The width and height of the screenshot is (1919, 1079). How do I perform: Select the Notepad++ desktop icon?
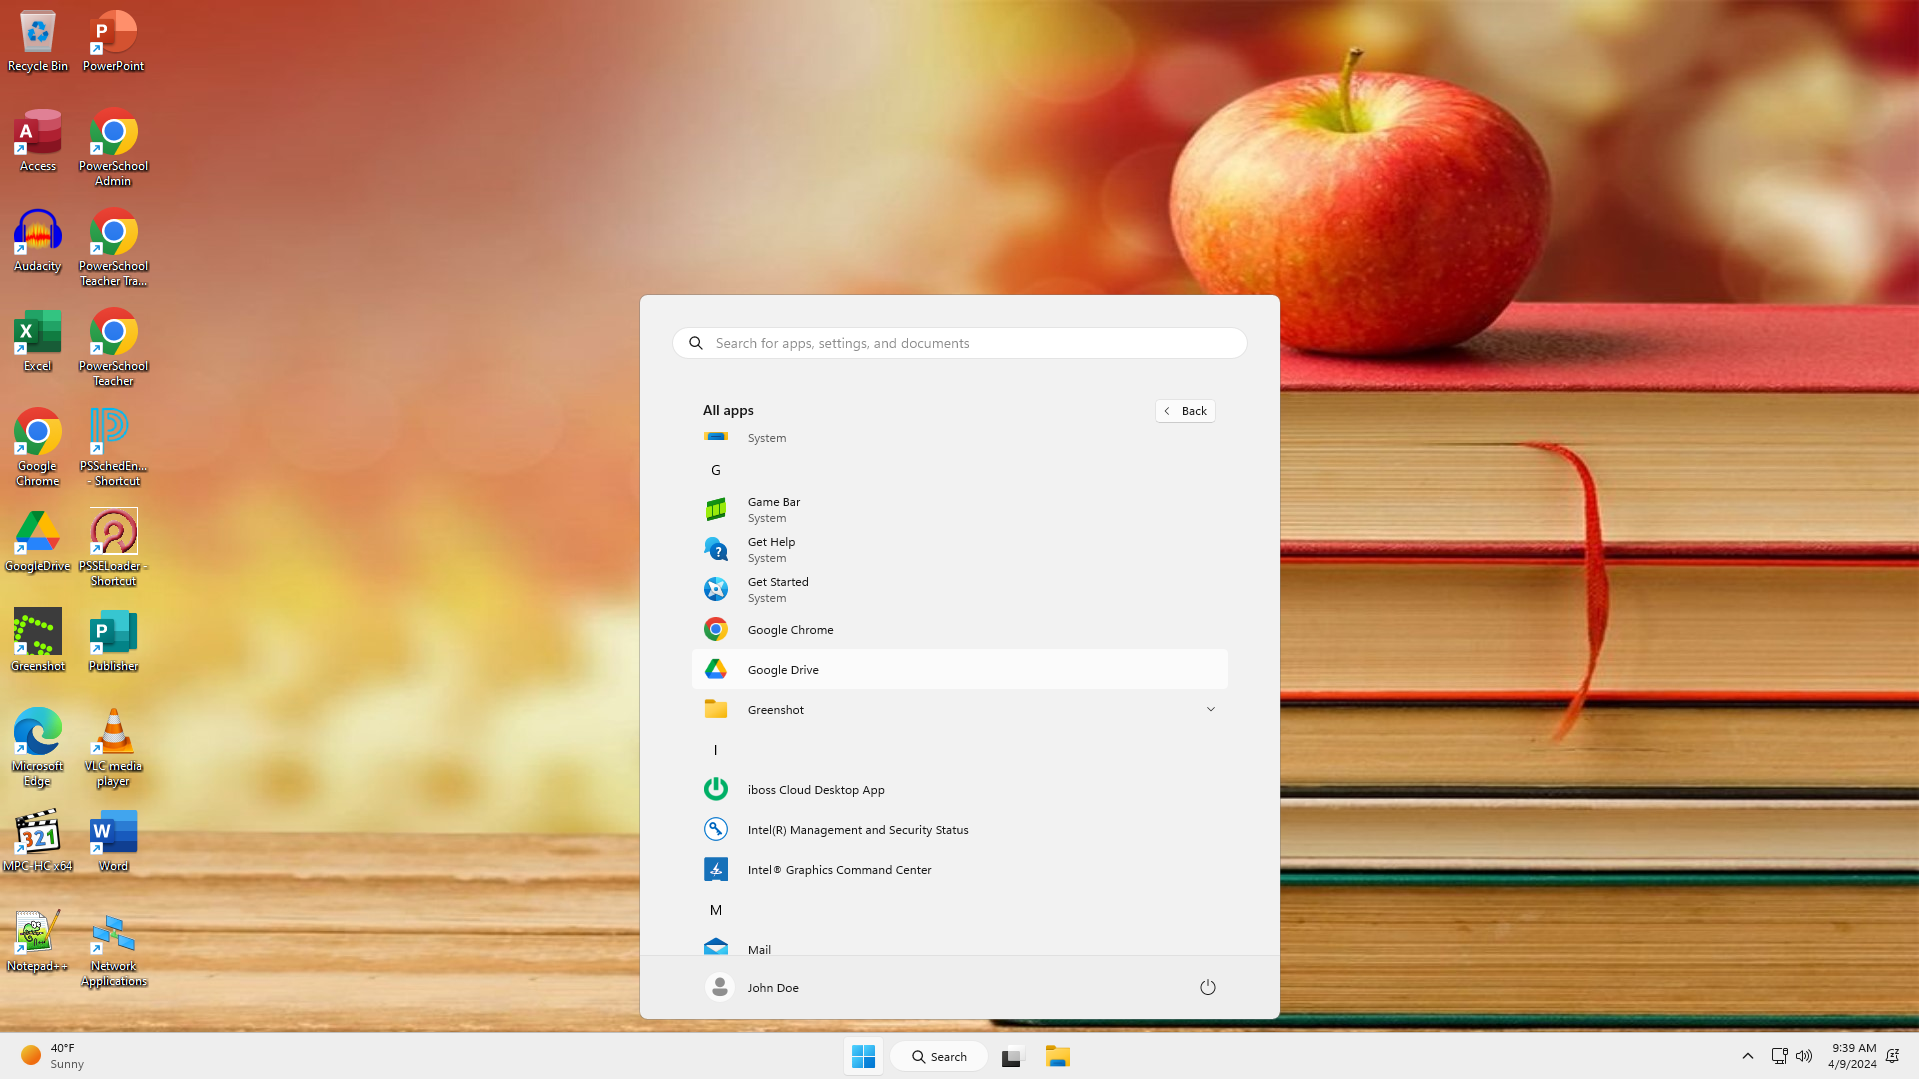(38, 941)
